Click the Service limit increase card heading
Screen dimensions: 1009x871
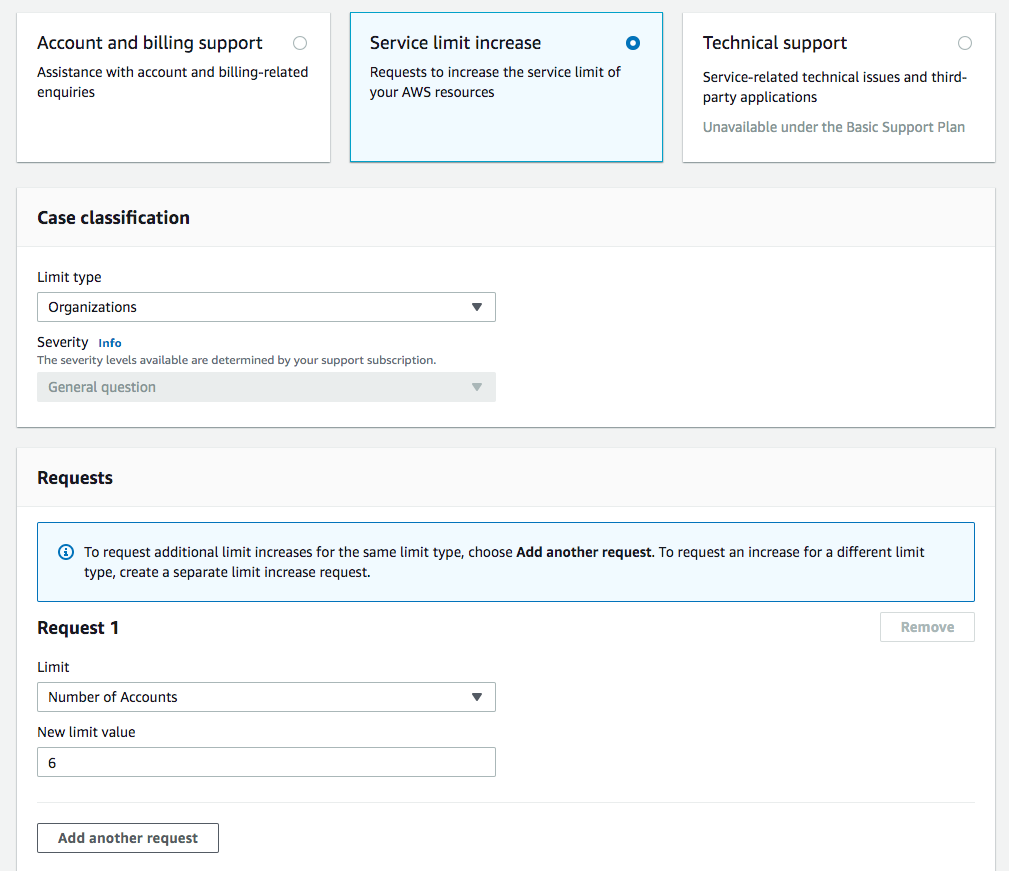click(x=456, y=42)
